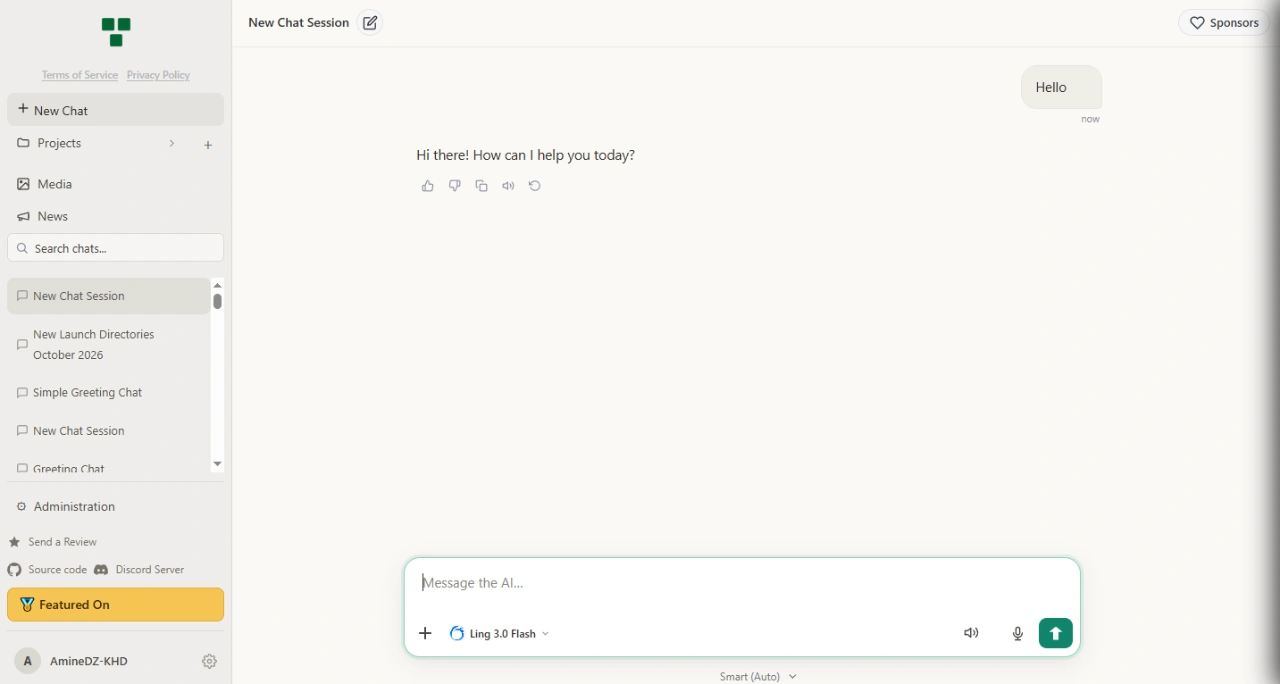Open Simple Greeting Chat
The height and width of the screenshot is (684, 1280).
(x=108, y=393)
